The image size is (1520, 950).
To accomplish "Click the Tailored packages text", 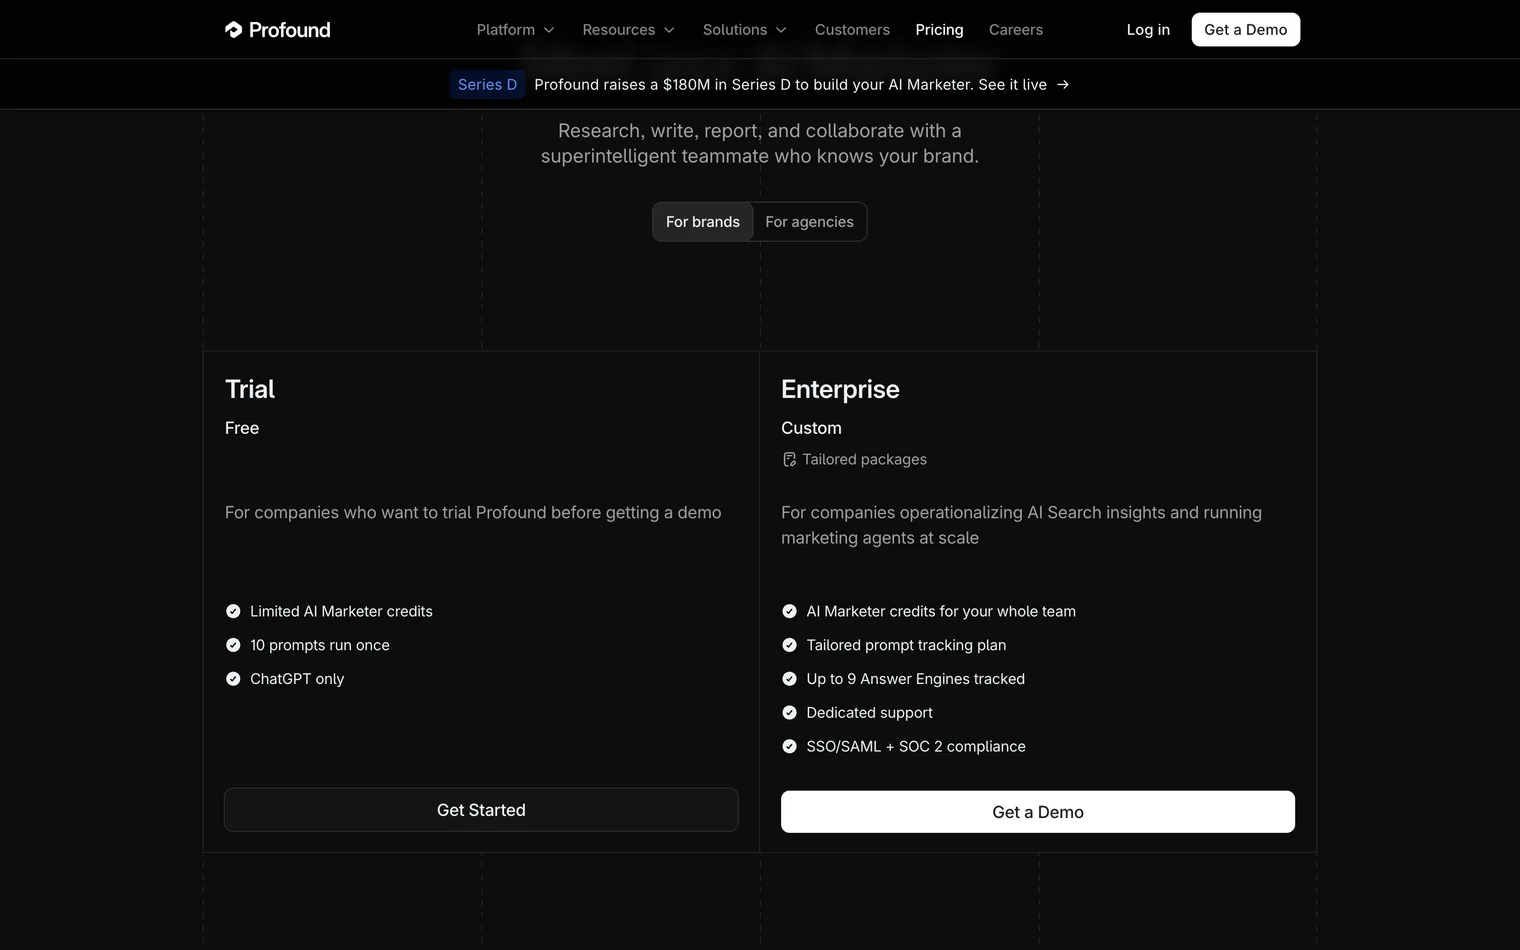I will [864, 460].
